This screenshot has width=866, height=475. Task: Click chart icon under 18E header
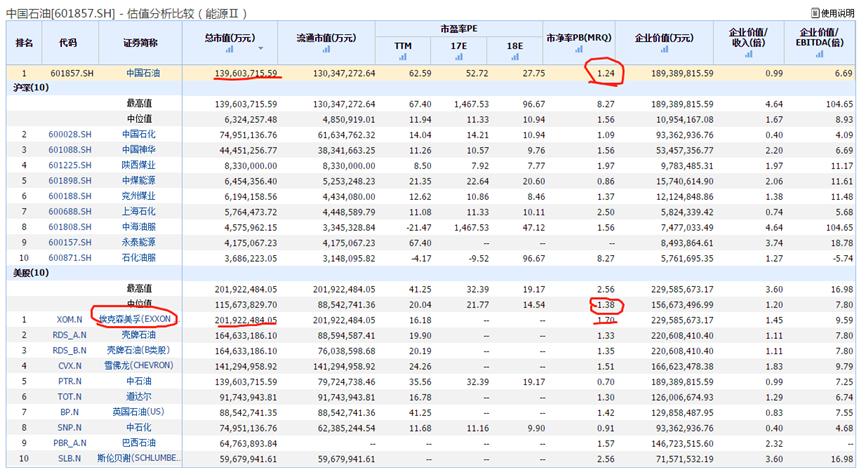point(515,56)
